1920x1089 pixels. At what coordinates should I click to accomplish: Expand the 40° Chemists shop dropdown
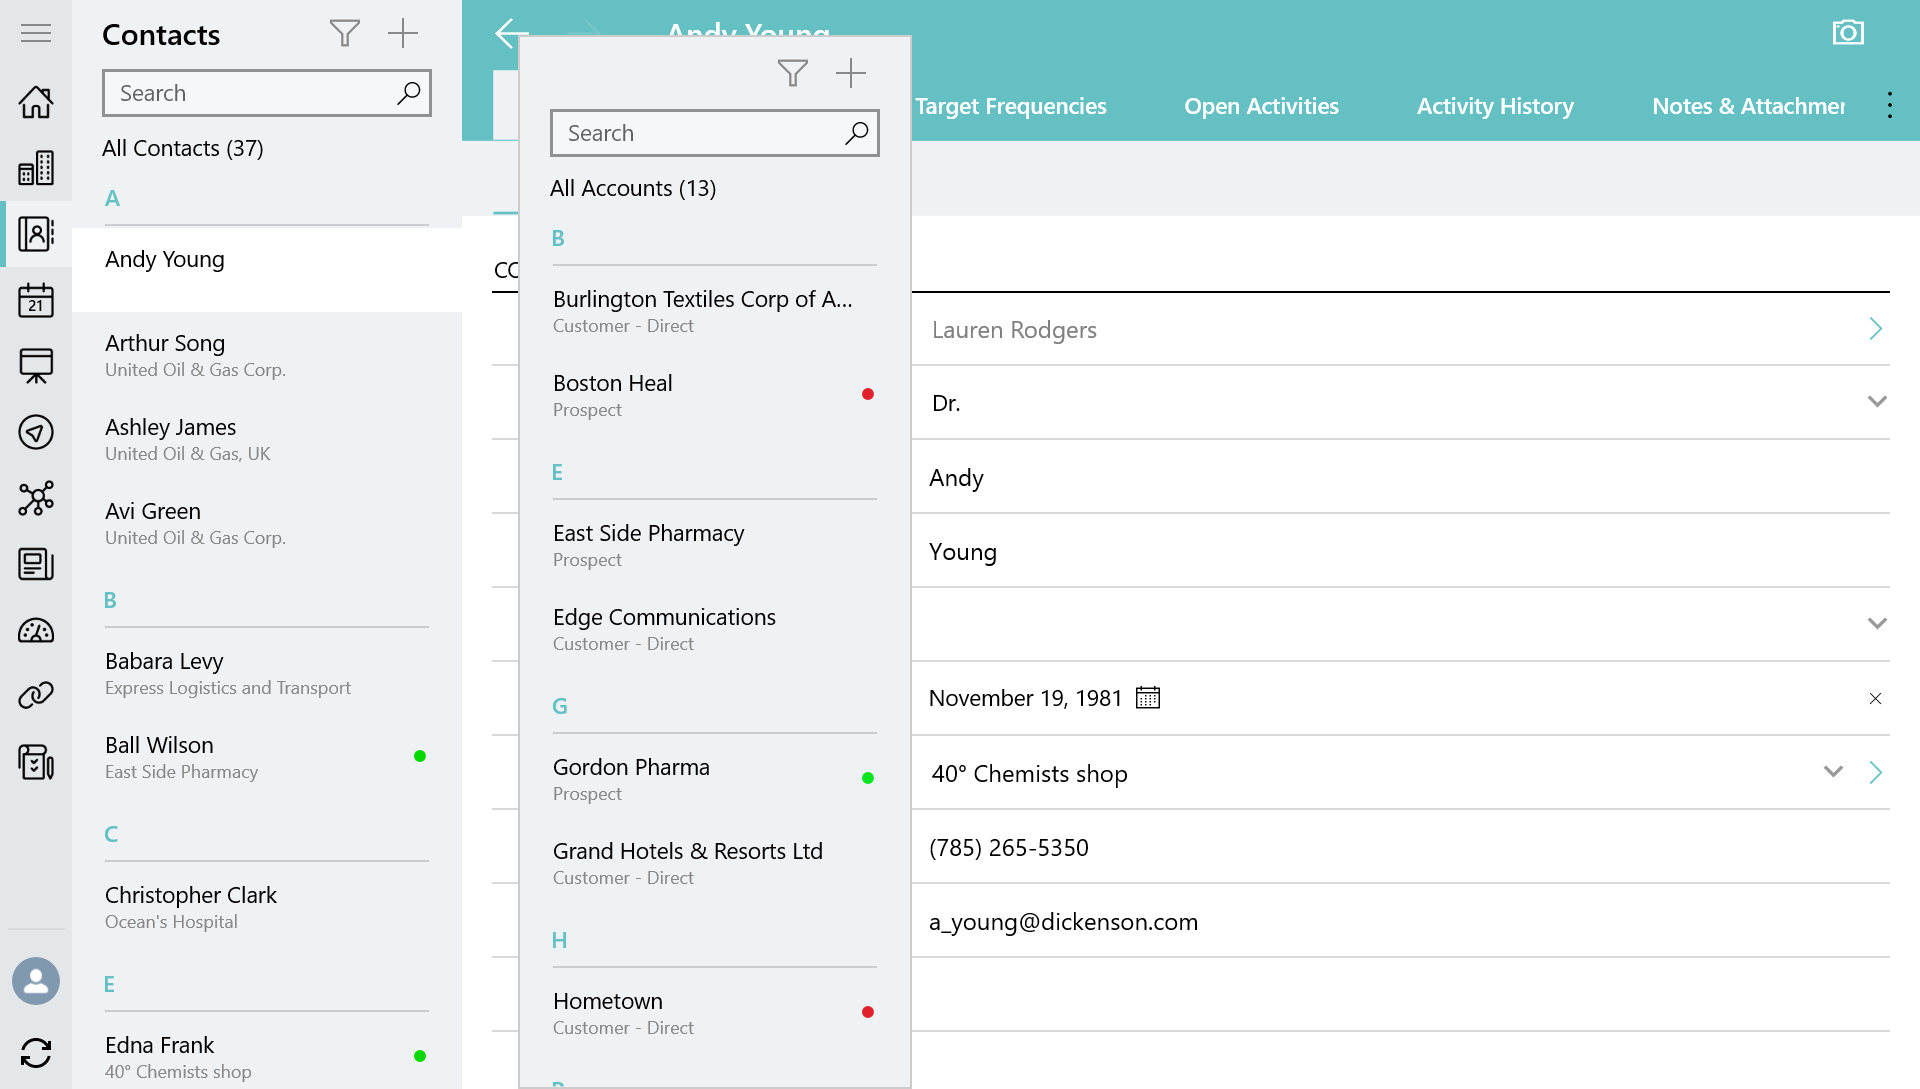tap(1833, 772)
